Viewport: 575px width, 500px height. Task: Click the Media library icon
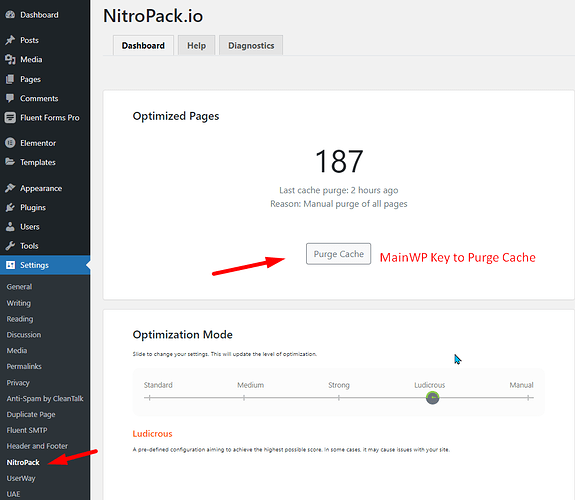tap(10, 59)
